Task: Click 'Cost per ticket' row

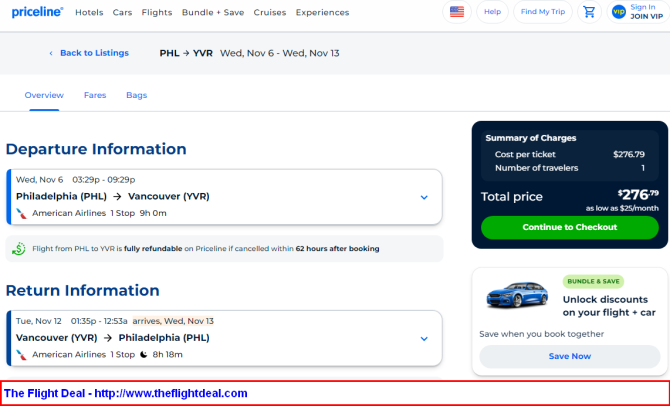Action: 570,154
